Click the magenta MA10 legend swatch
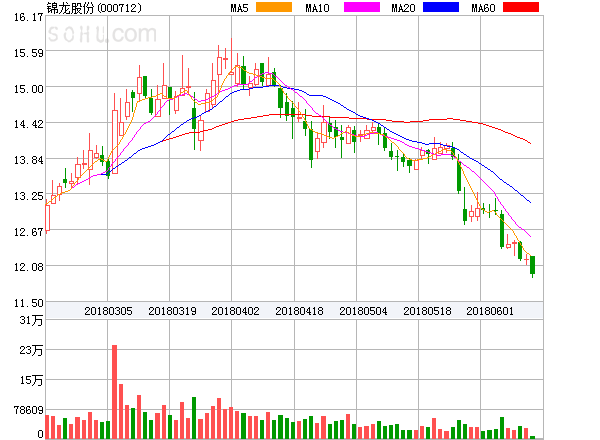This screenshot has width=600, height=440. click(x=362, y=7)
